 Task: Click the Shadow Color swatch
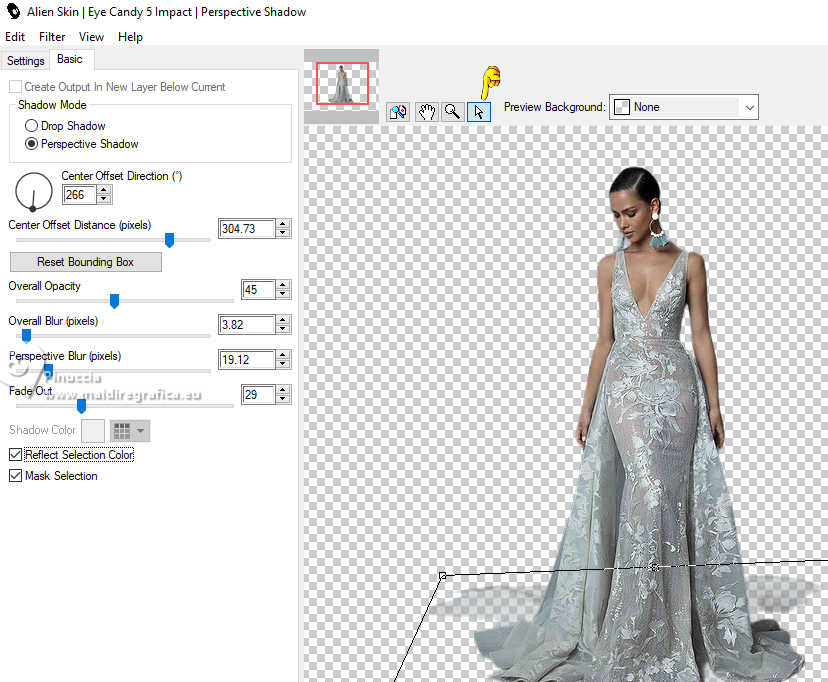coord(93,431)
